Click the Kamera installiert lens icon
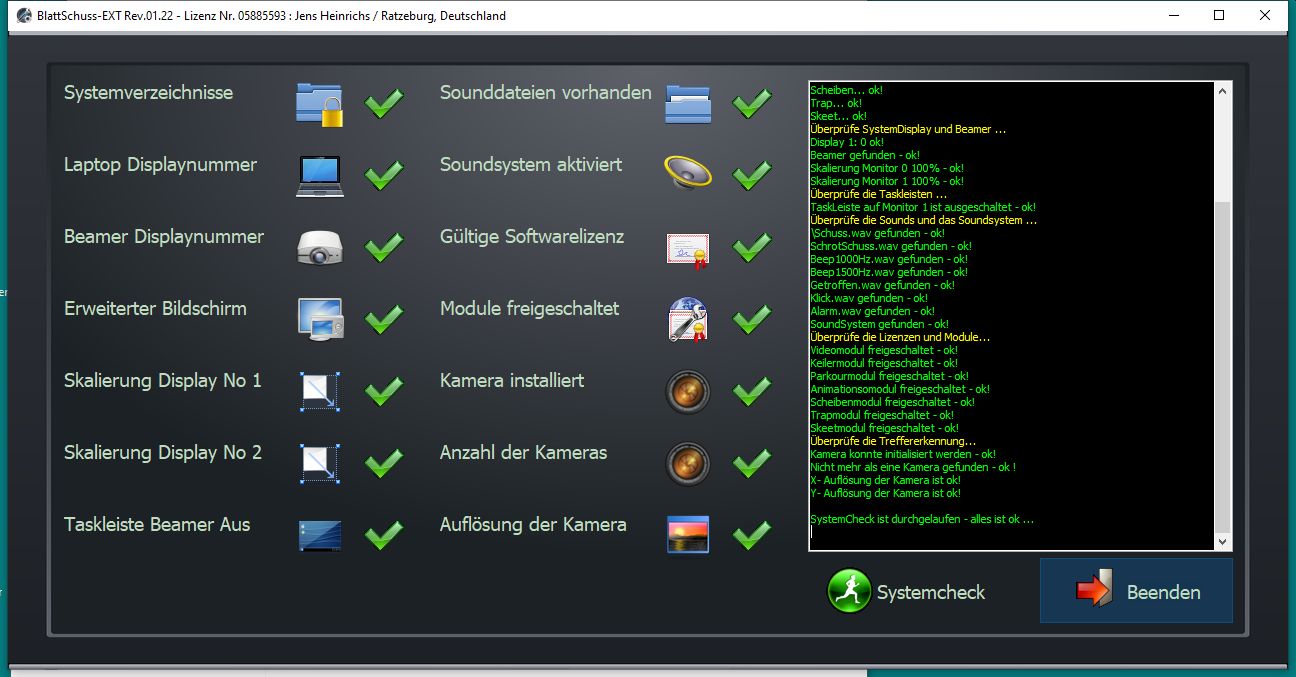Screen dimensions: 1296x677 click(x=688, y=392)
